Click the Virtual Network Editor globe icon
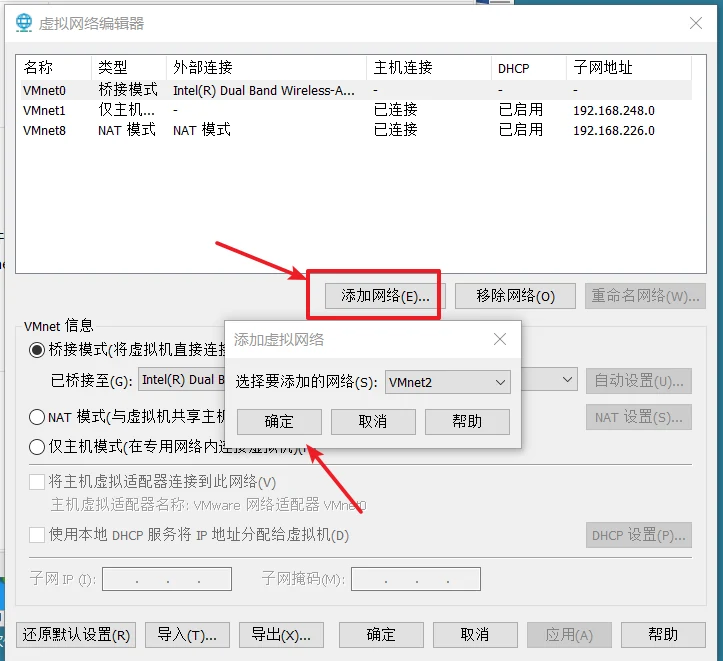 [24, 23]
